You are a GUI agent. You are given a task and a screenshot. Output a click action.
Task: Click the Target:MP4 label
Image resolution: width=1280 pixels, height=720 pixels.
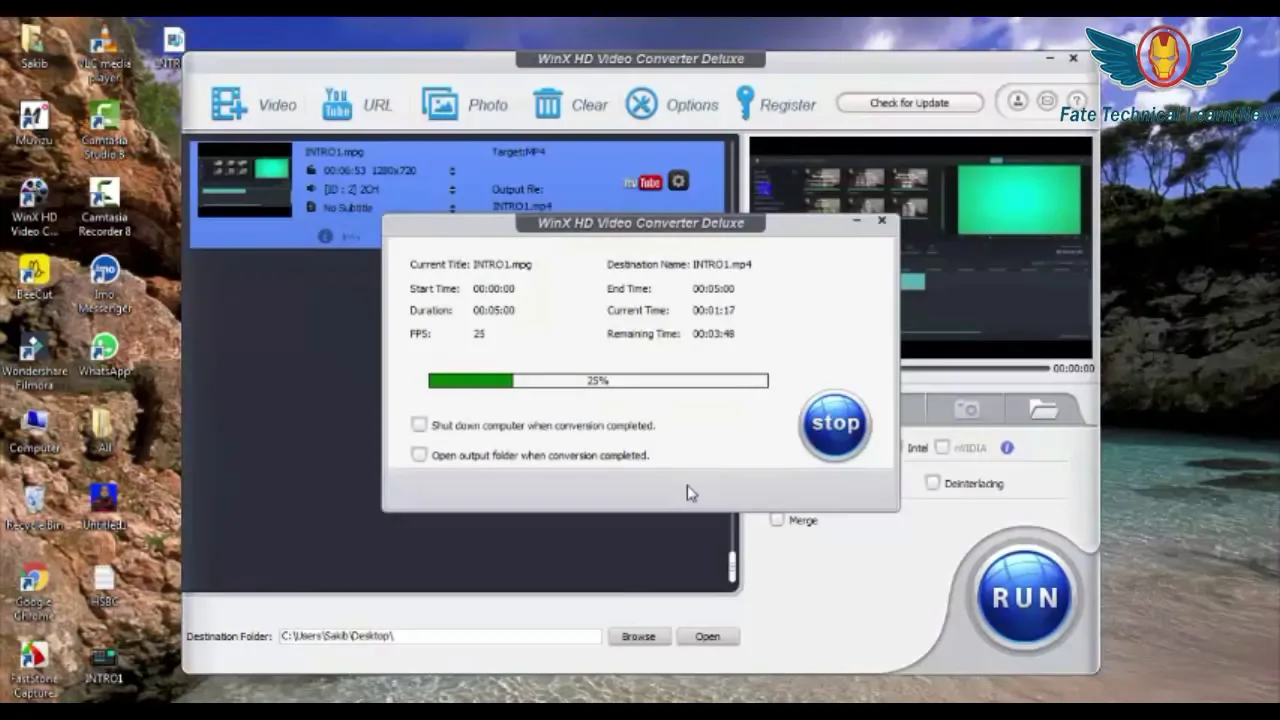[x=518, y=152]
